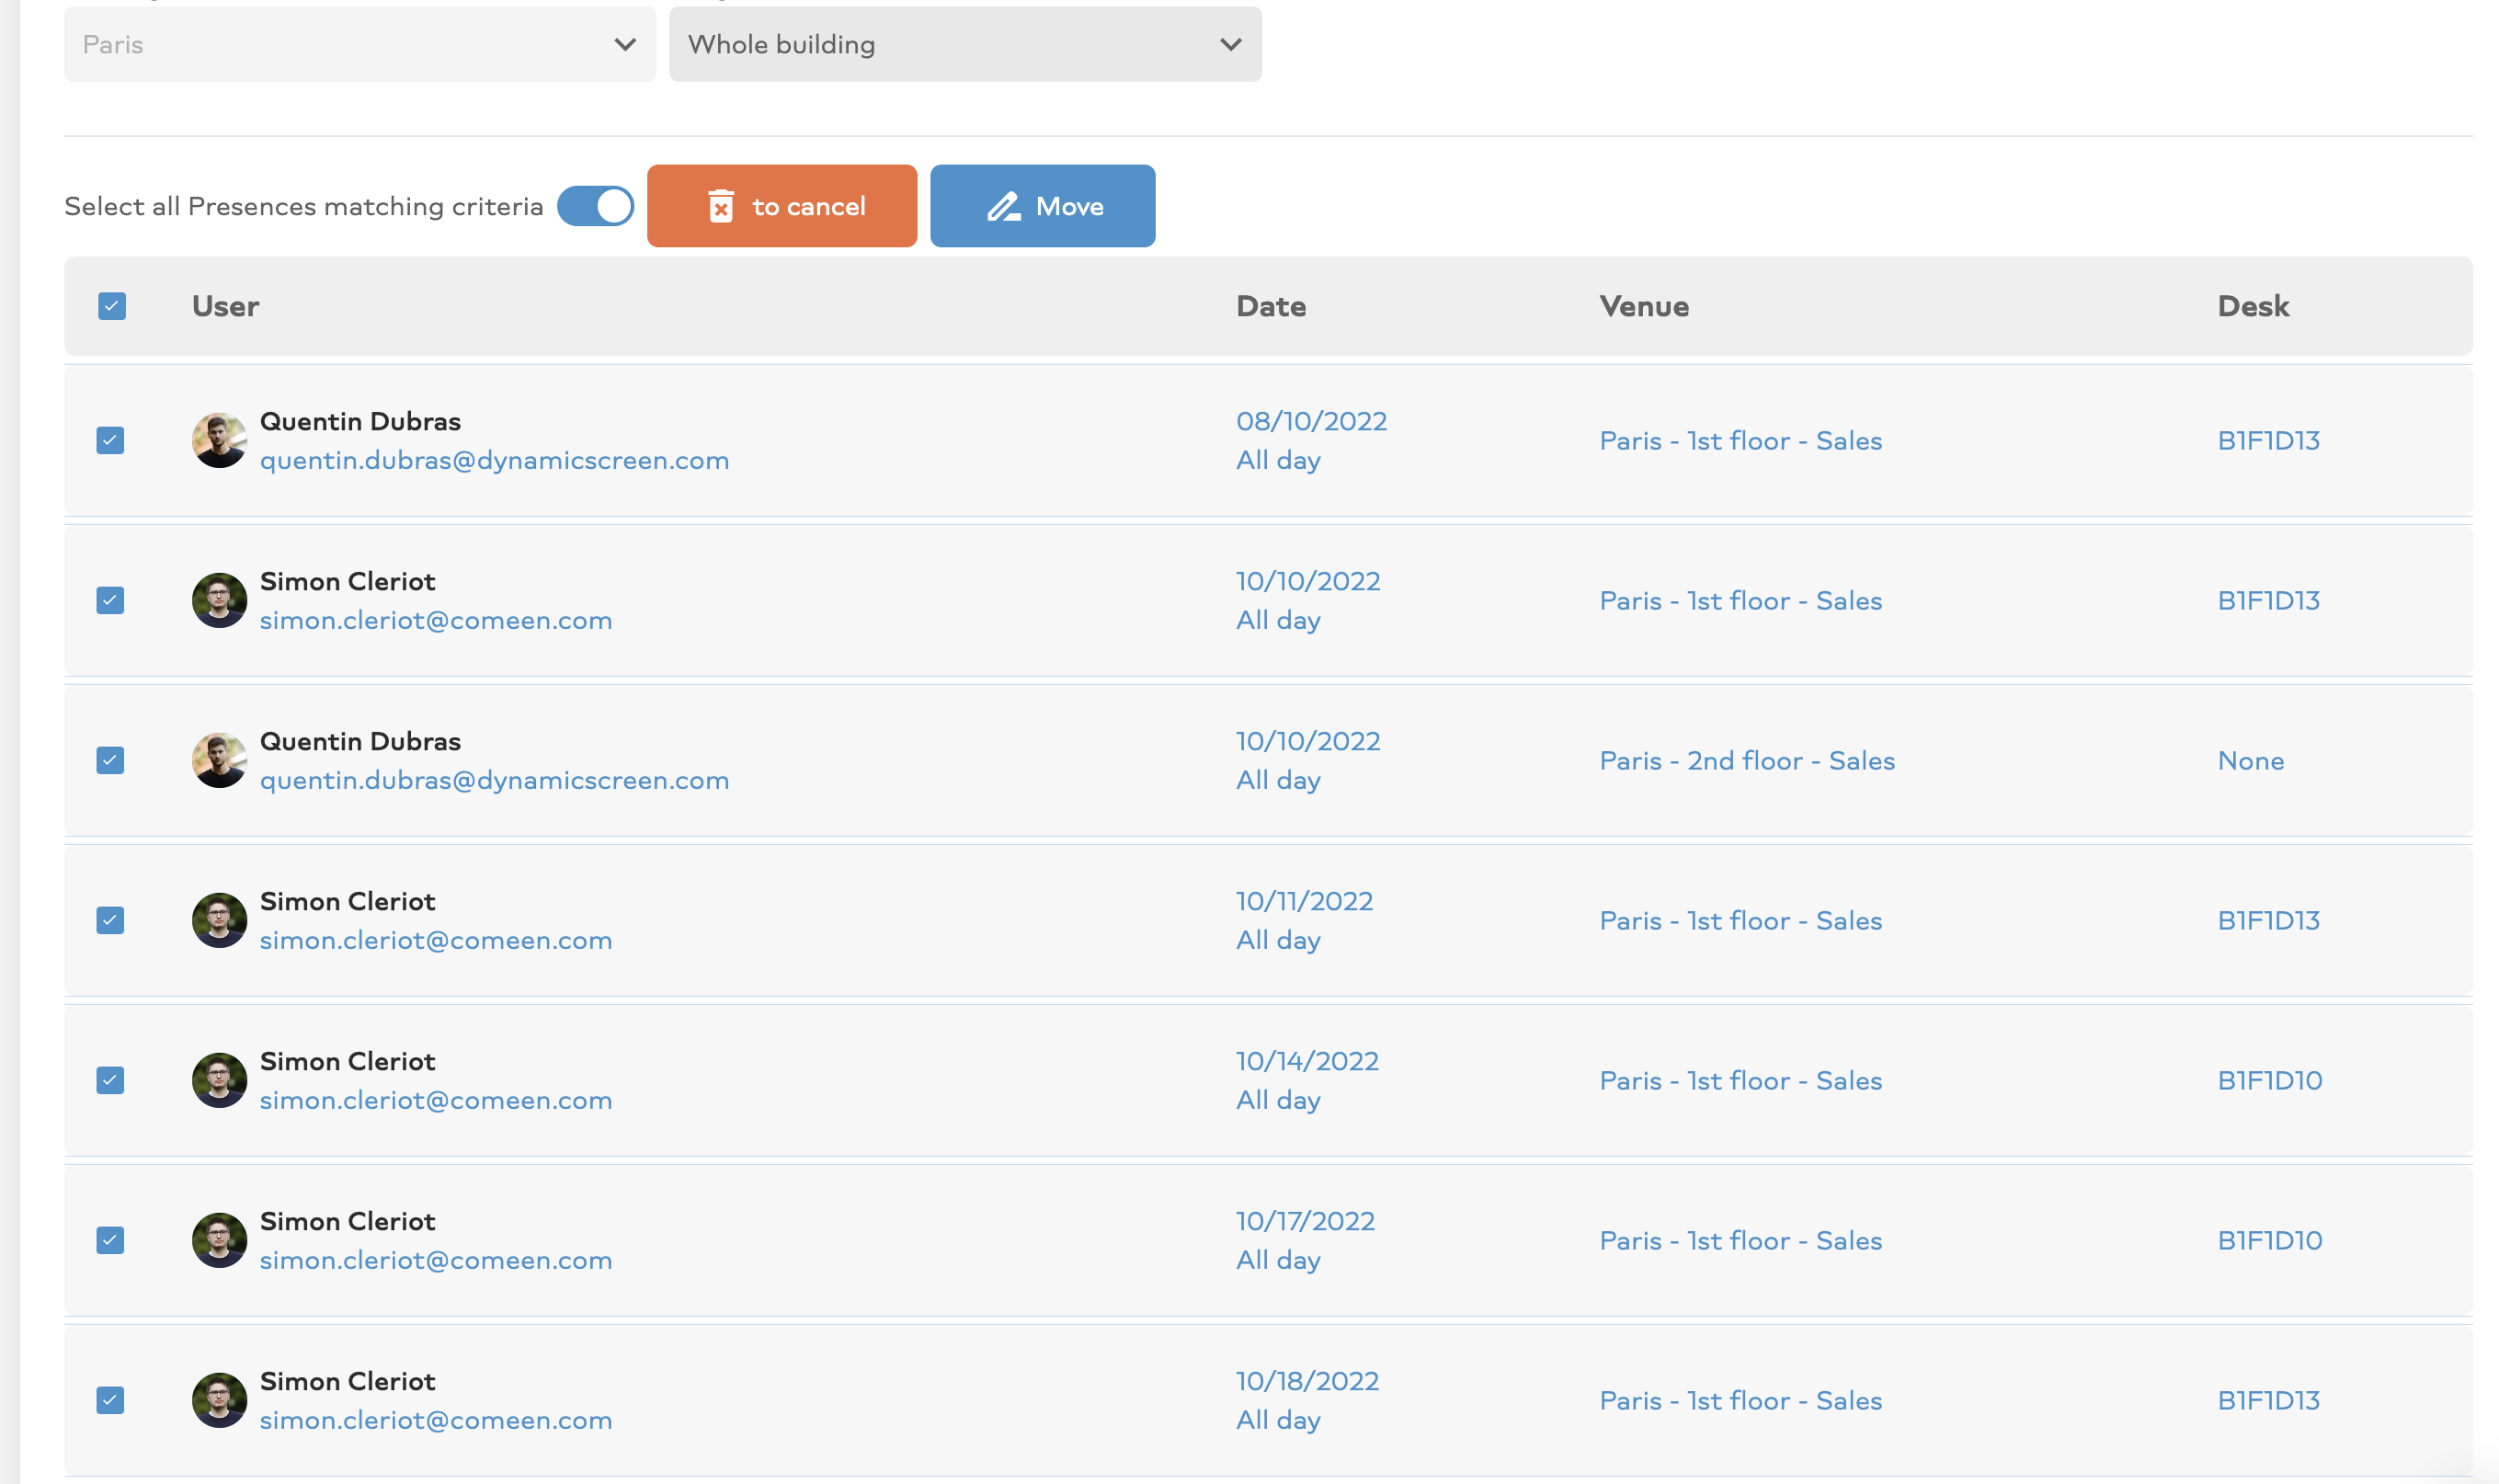Click venue Paris - 1st floor - Sales on 10/18/2022
Image resolution: width=2499 pixels, height=1484 pixels.
click(1741, 1401)
